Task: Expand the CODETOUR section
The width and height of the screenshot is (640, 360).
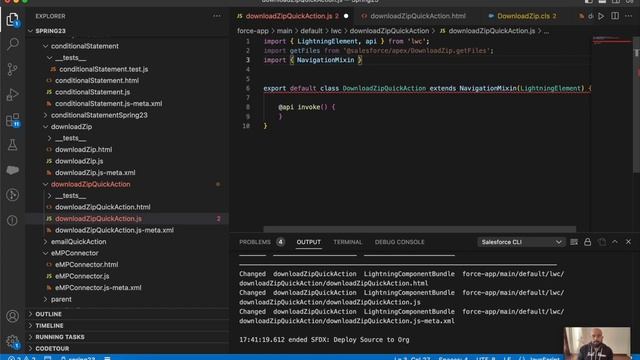Action: (x=127, y=348)
